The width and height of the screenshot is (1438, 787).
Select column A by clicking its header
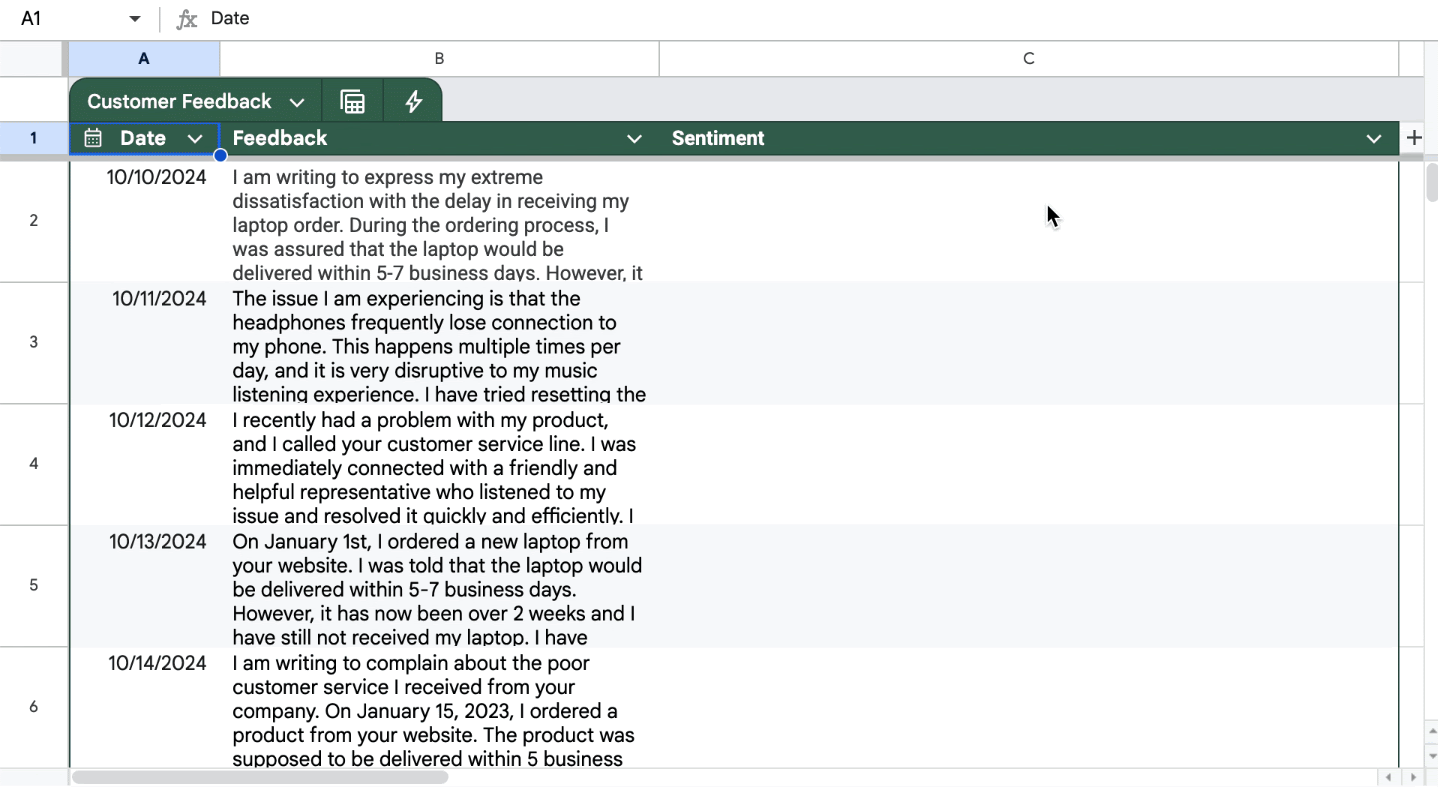coord(143,58)
